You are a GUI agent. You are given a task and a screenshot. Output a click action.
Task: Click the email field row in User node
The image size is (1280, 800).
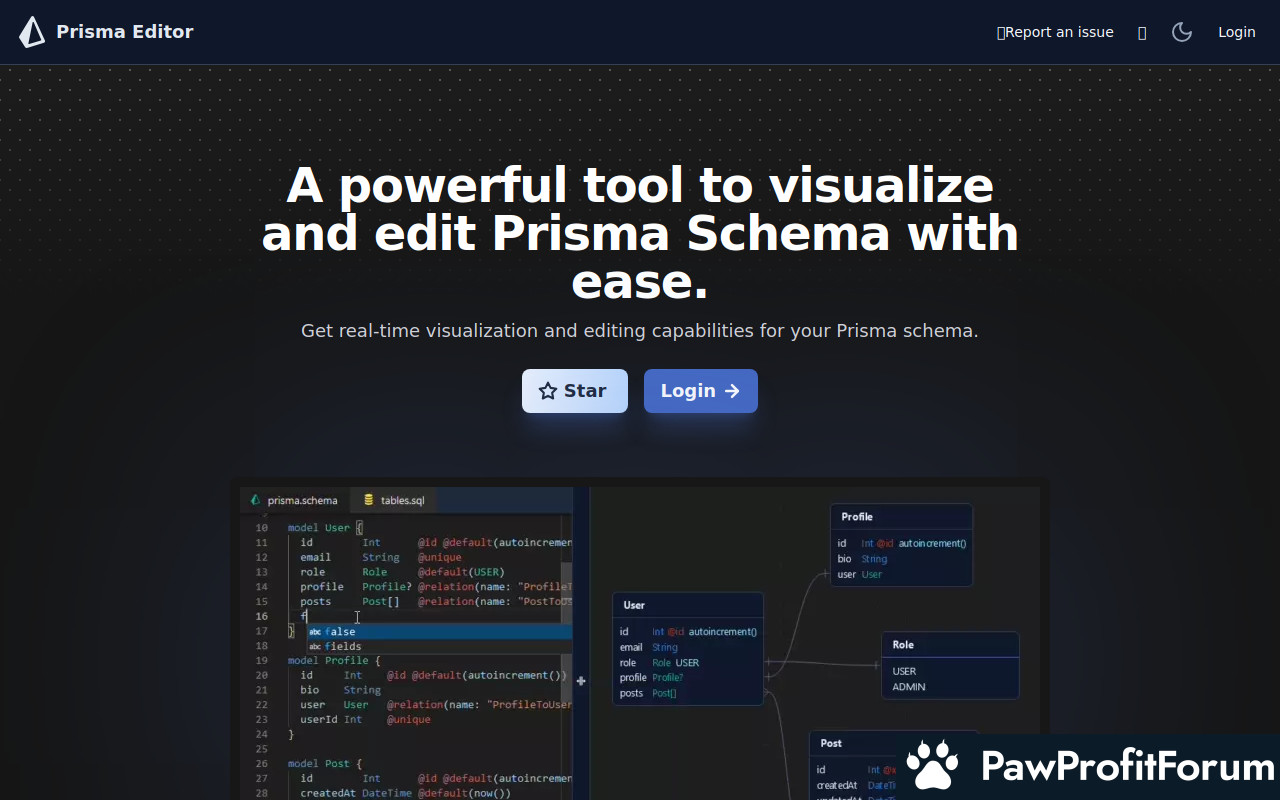coord(688,647)
